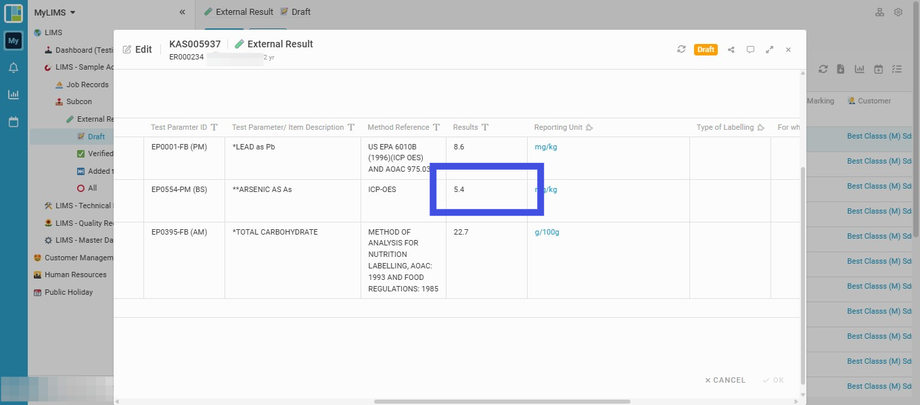Collapse the navigation panel with double chevron
Screen dimensions: 920x405
pos(182,12)
